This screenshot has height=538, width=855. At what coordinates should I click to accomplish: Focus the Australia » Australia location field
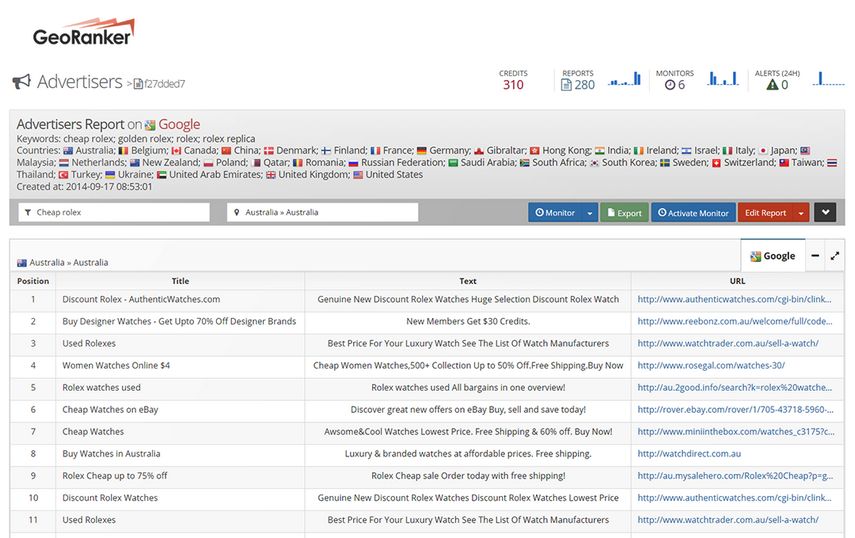(322, 212)
